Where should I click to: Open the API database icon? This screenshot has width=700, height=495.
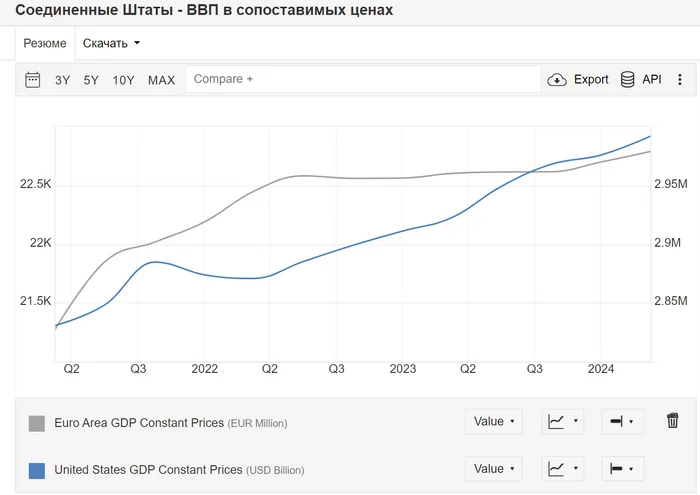[x=627, y=79]
